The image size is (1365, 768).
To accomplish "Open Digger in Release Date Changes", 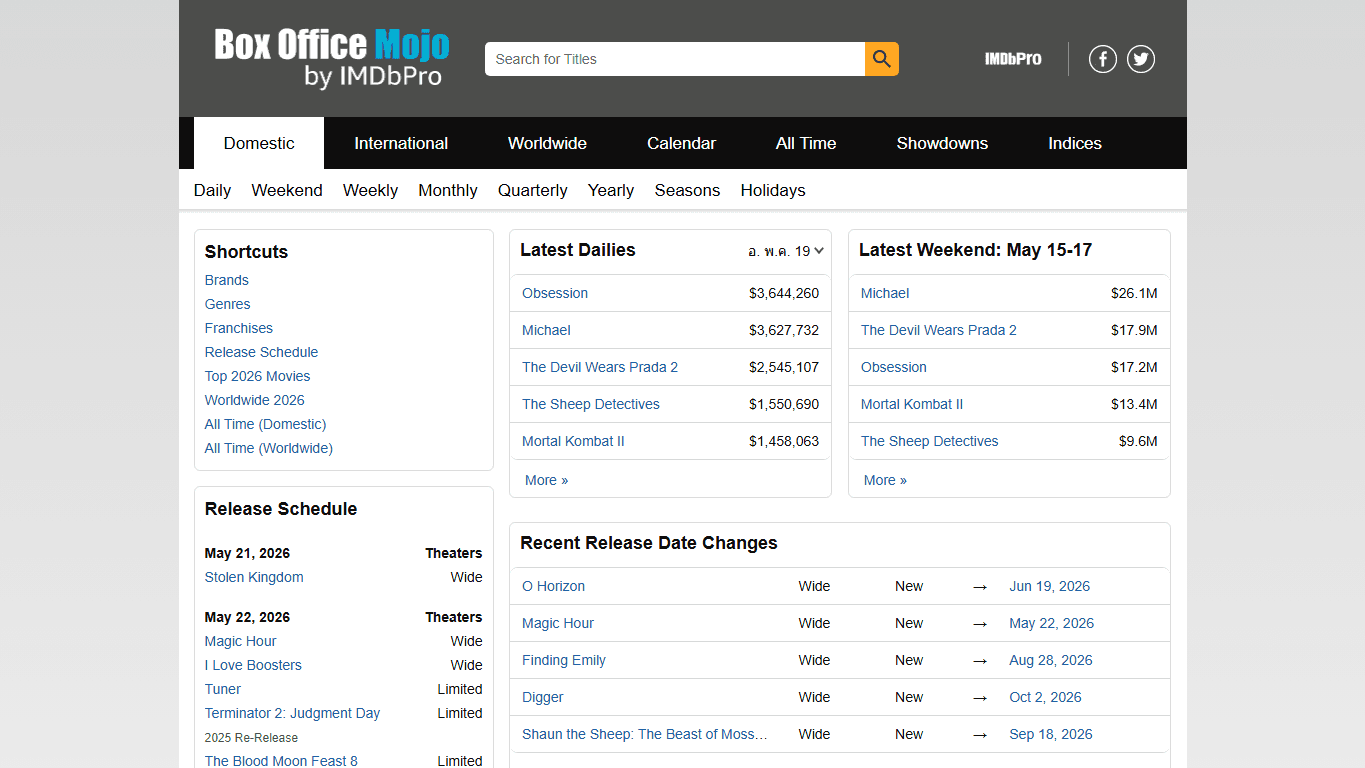I will [x=543, y=697].
